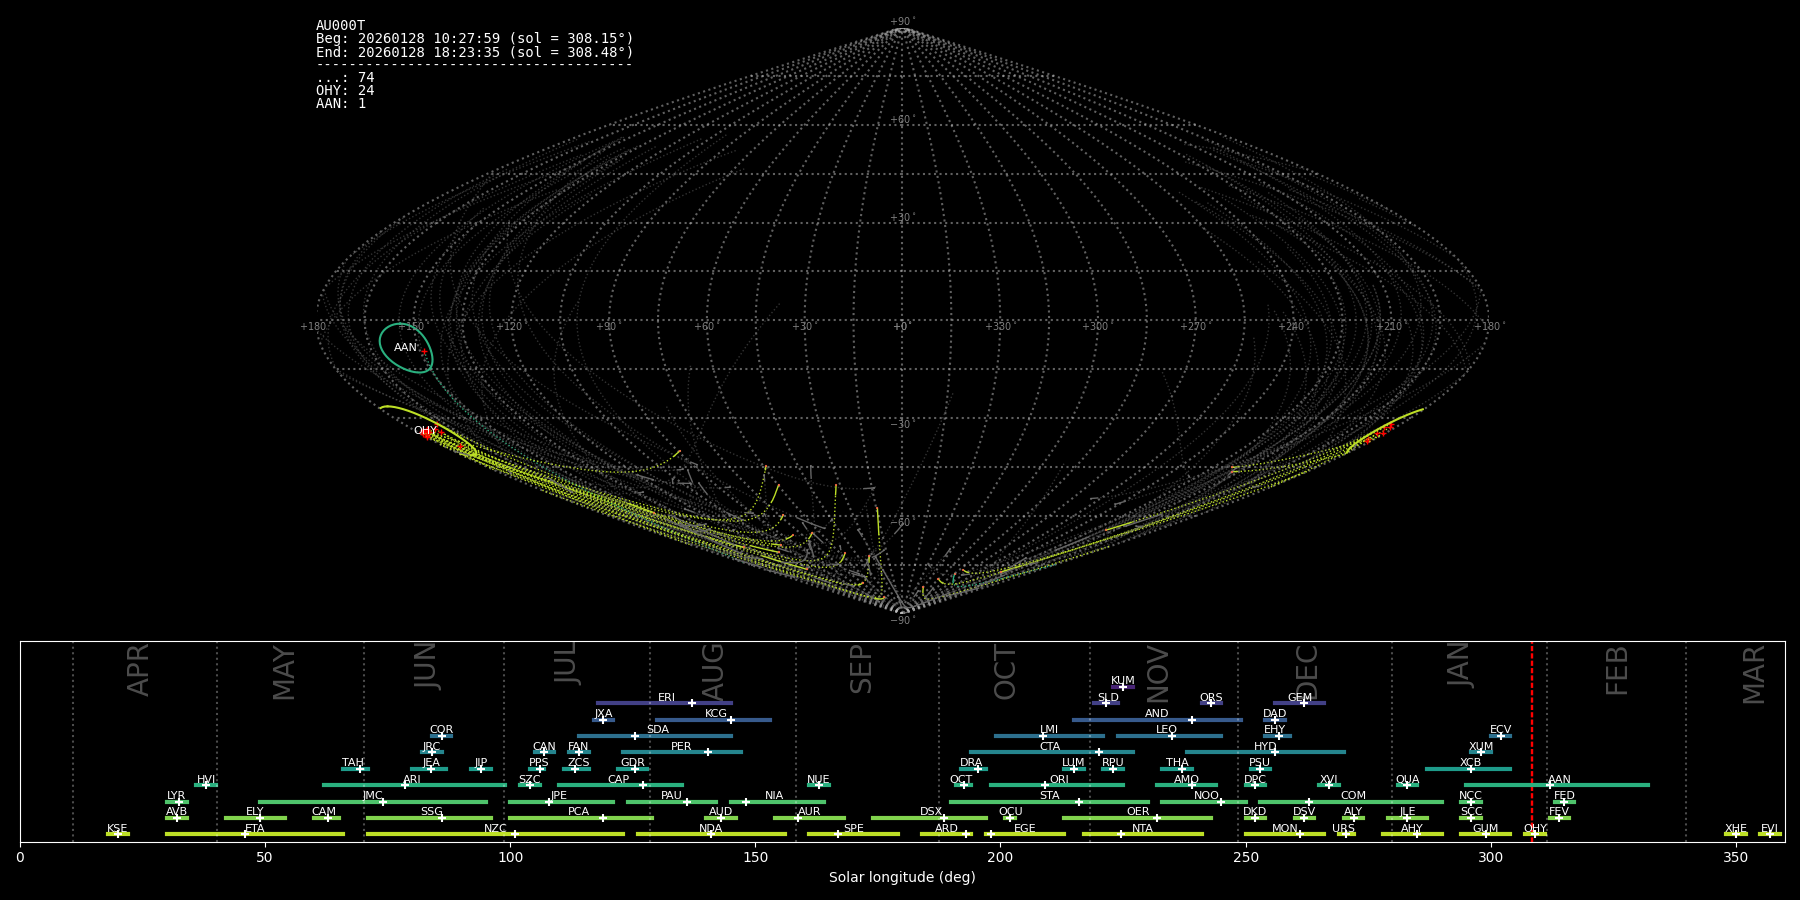Click the COM shower label in timeline
The height and width of the screenshot is (900, 1800).
click(x=1353, y=796)
